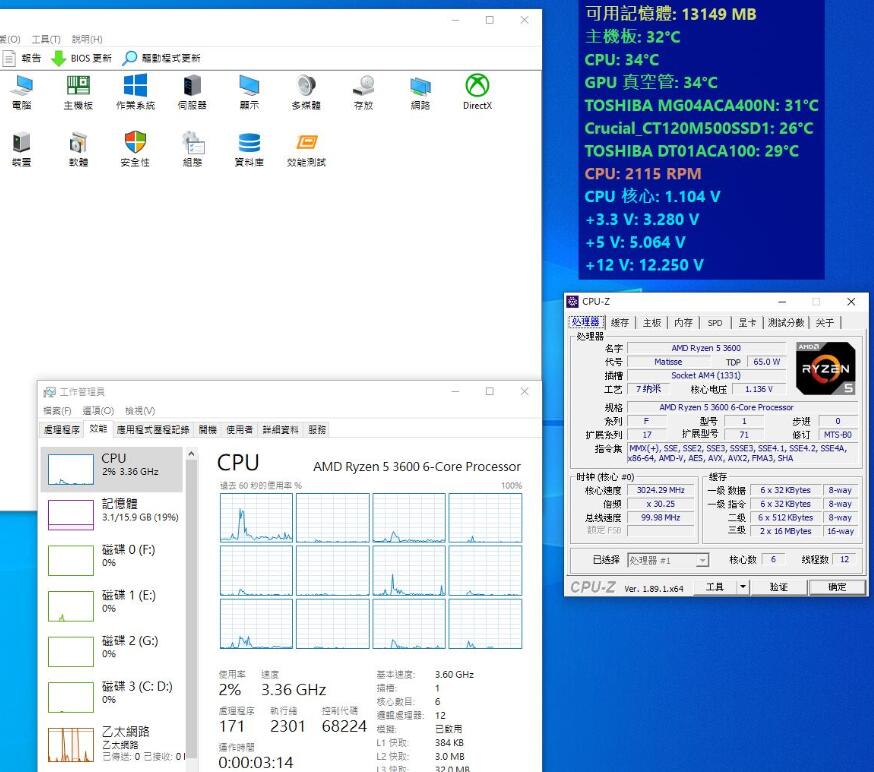
Task: Click the Task Manager sidebar scroll-up arrow
Action: [191, 454]
